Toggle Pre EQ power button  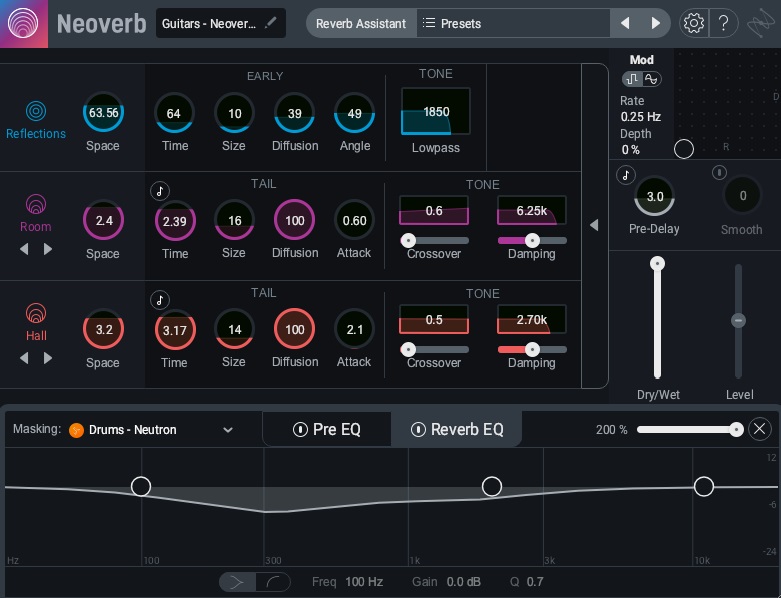(300, 429)
